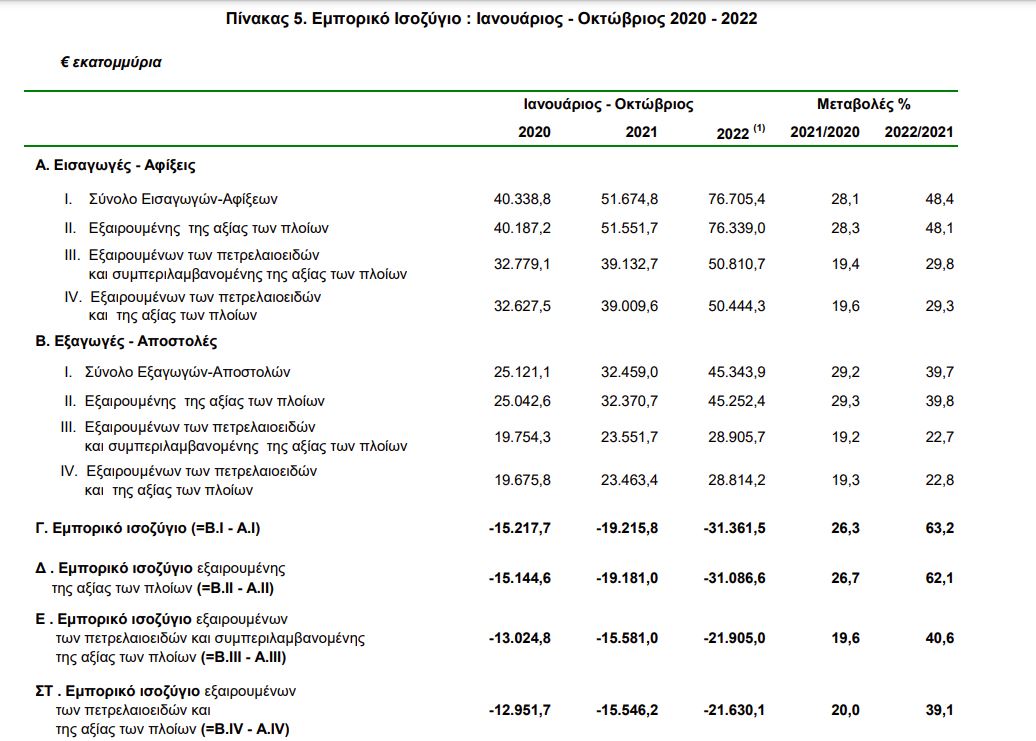Select value 25.042,6 in exports row II
1036x741 pixels.
(522, 401)
